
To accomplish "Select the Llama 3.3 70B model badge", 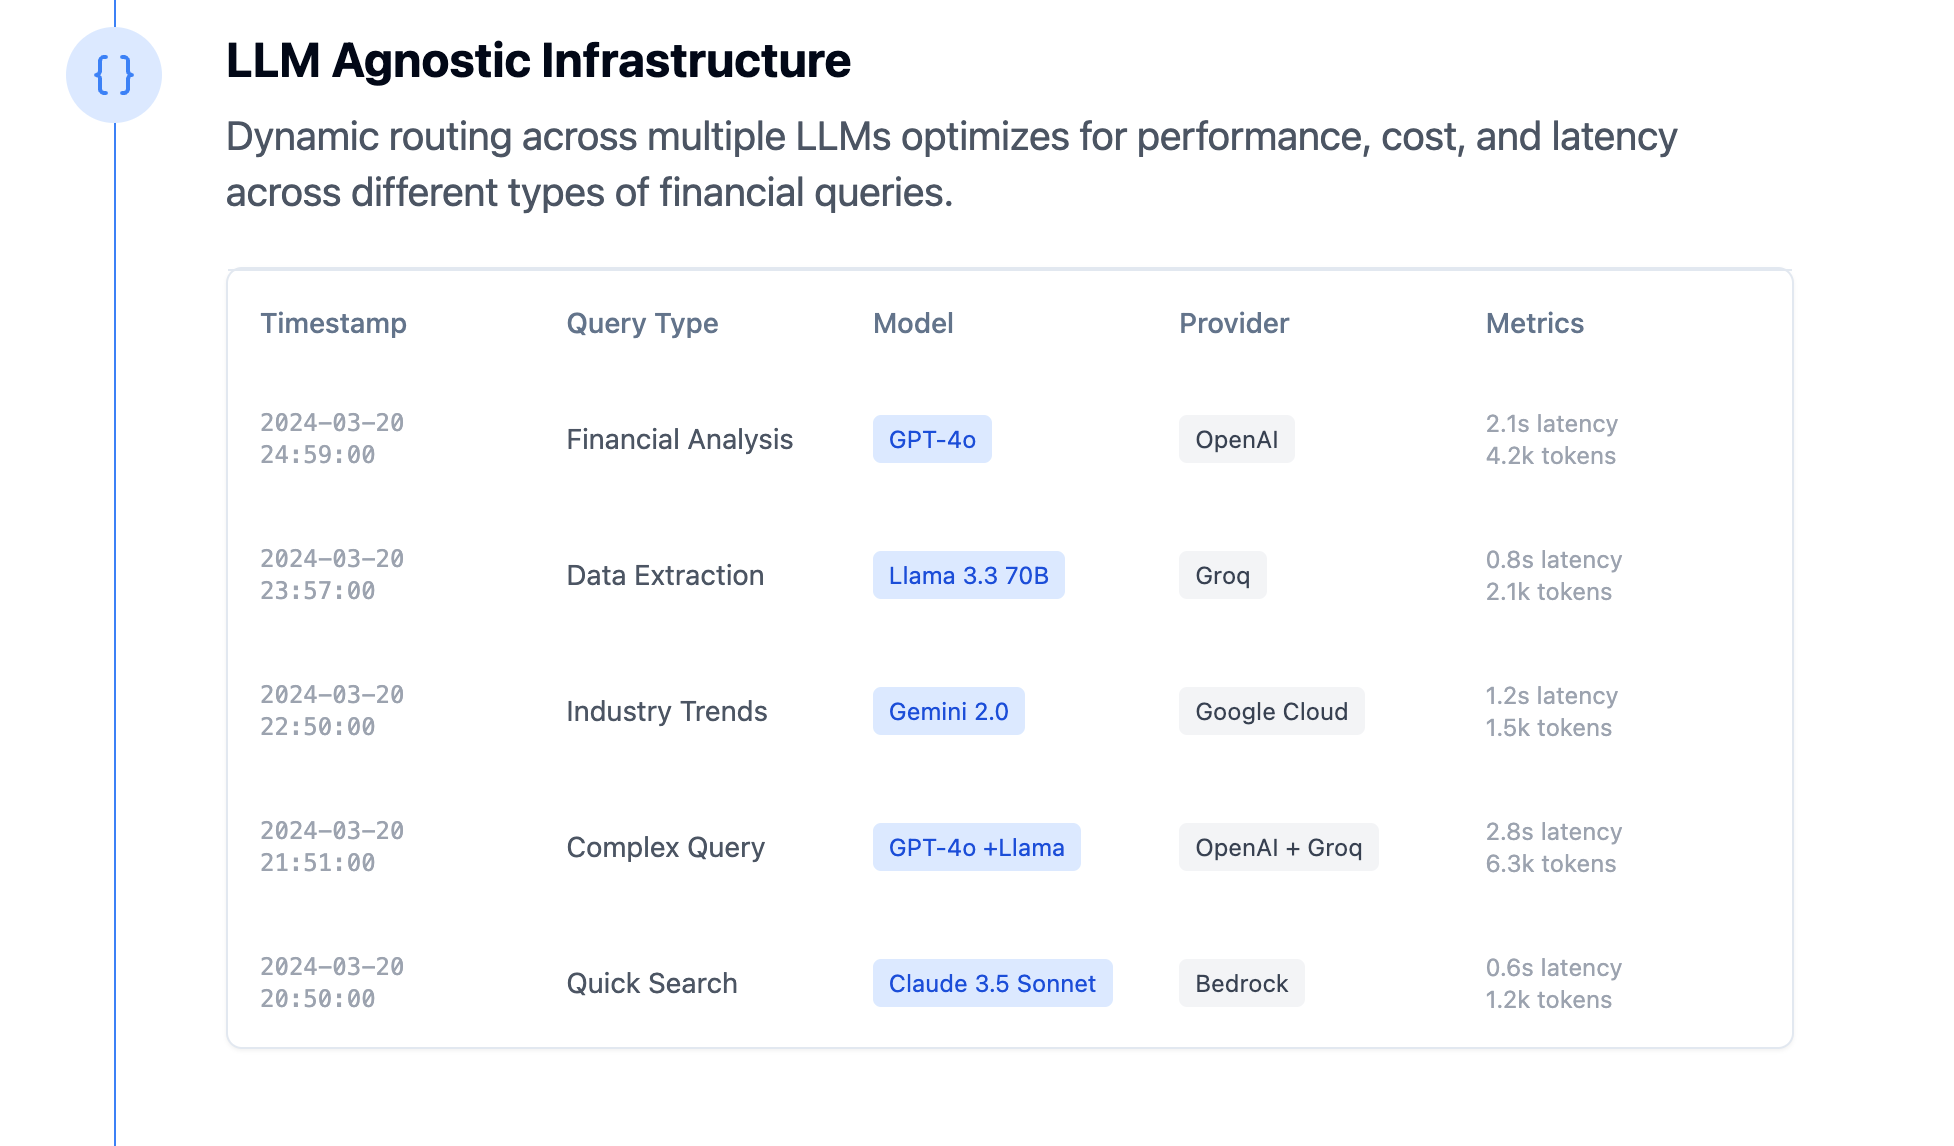I will point(968,575).
